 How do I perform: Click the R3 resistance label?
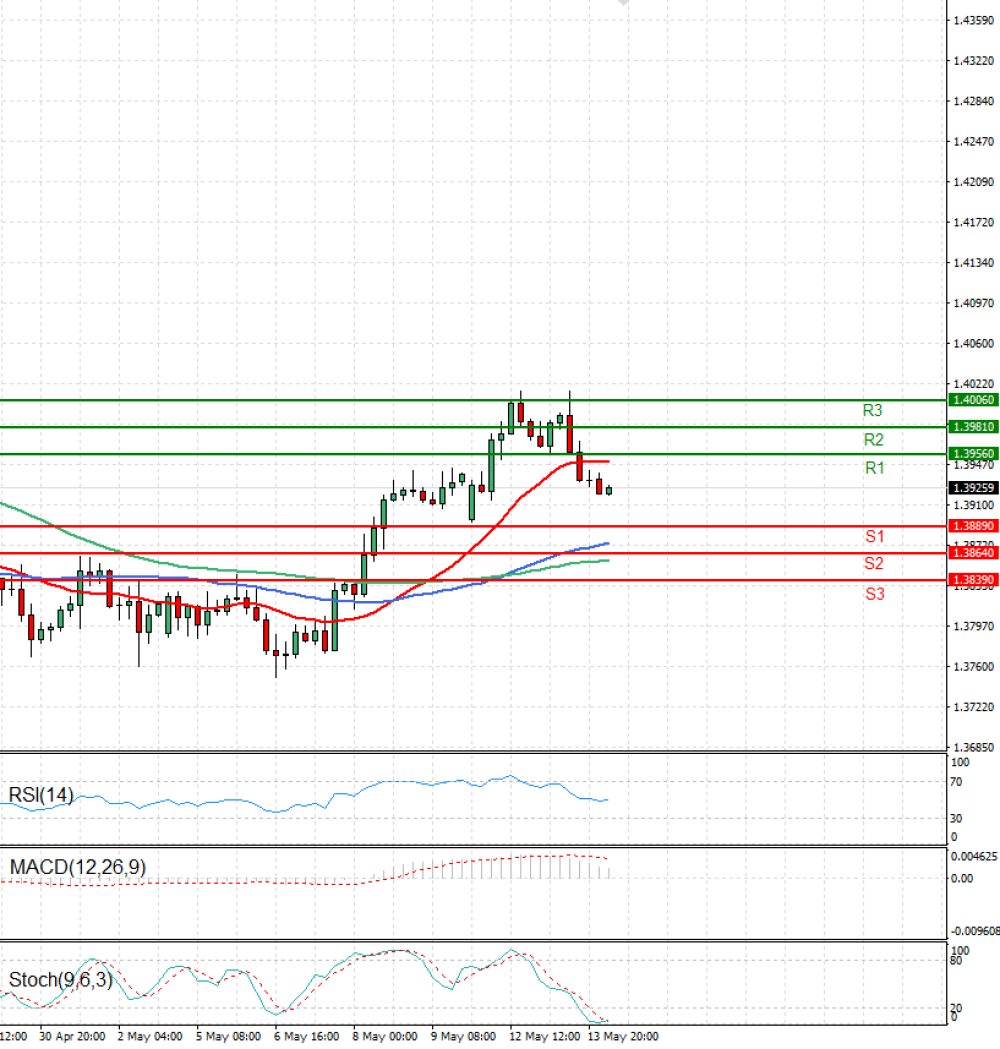872,410
